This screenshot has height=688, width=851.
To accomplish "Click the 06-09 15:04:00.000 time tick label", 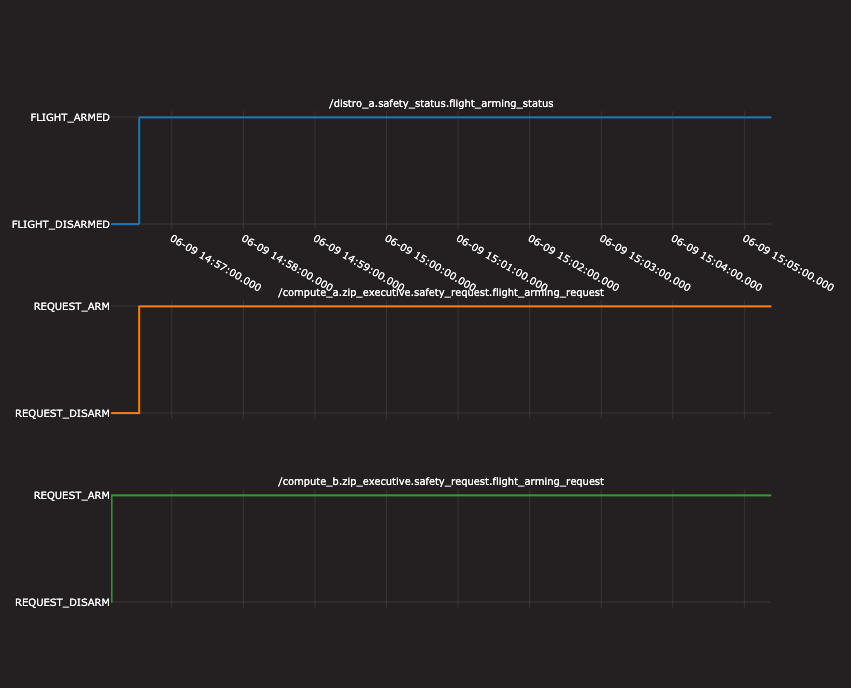I will click(x=717, y=263).
